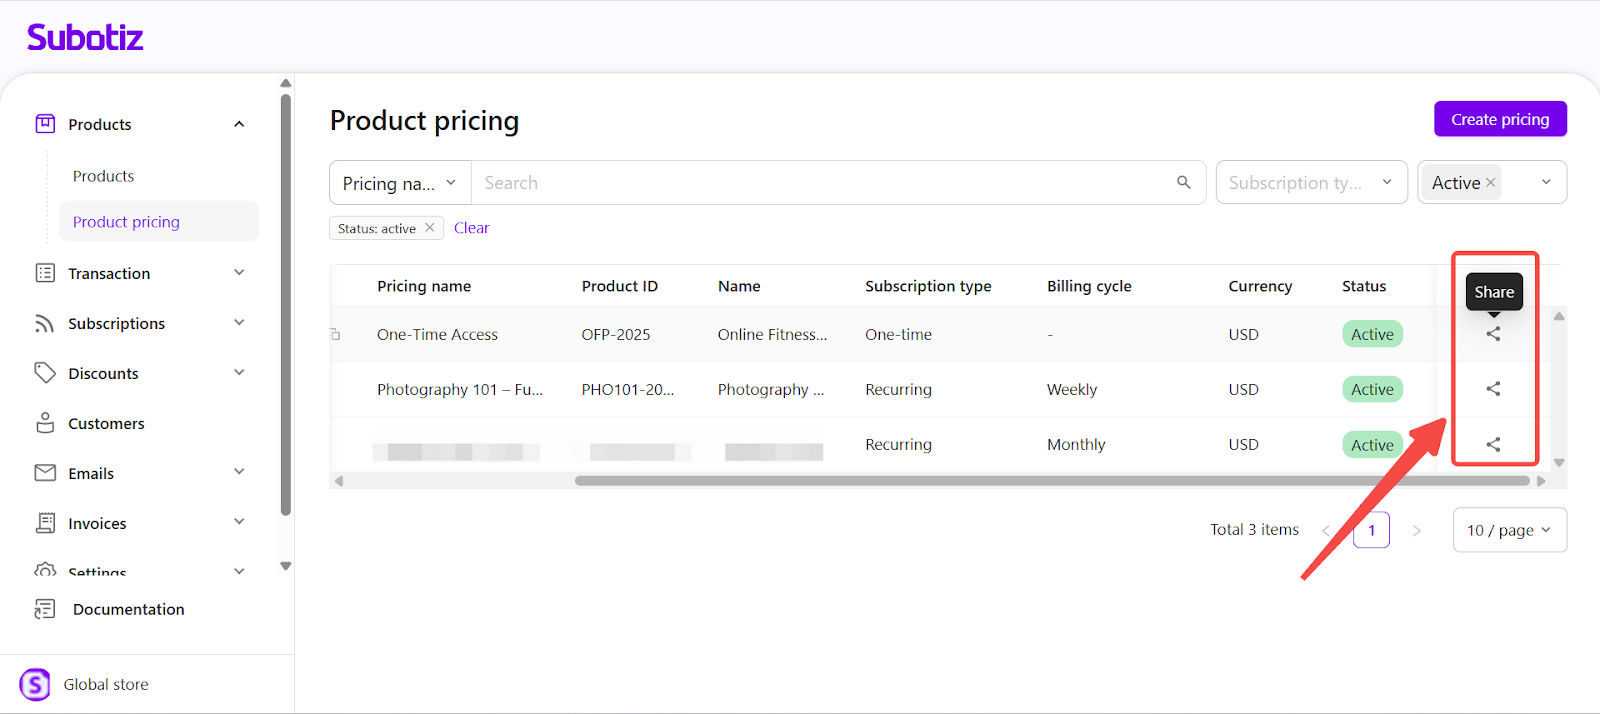Click the Clear filters link
Image resolution: width=1600 pixels, height=714 pixels.
(x=471, y=228)
